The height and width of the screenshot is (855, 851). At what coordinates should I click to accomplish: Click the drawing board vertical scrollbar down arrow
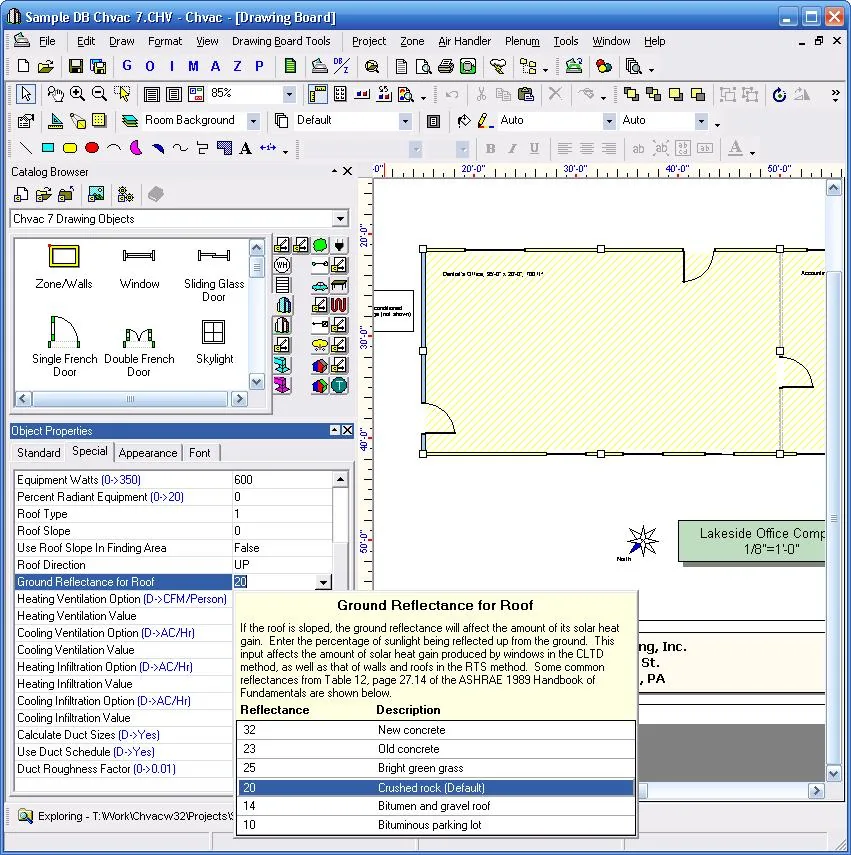(x=834, y=774)
